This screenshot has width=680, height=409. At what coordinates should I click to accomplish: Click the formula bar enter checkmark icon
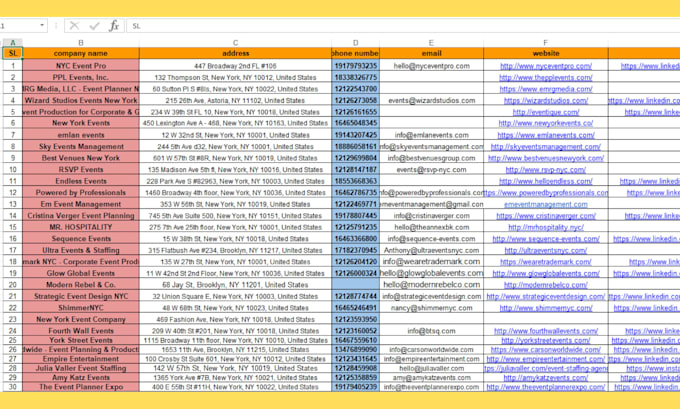pyautogui.click(x=94, y=26)
